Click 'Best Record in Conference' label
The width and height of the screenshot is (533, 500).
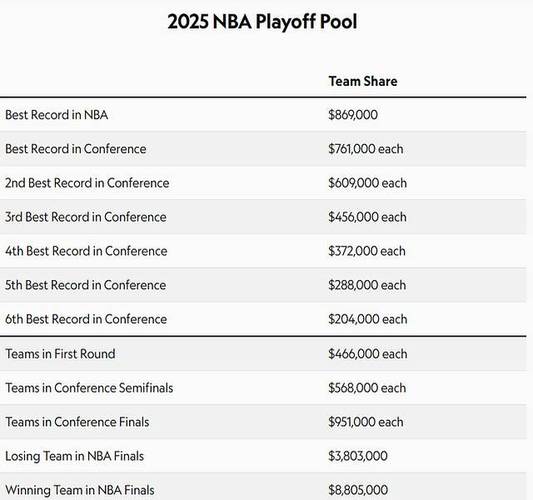pyautogui.click(x=75, y=149)
